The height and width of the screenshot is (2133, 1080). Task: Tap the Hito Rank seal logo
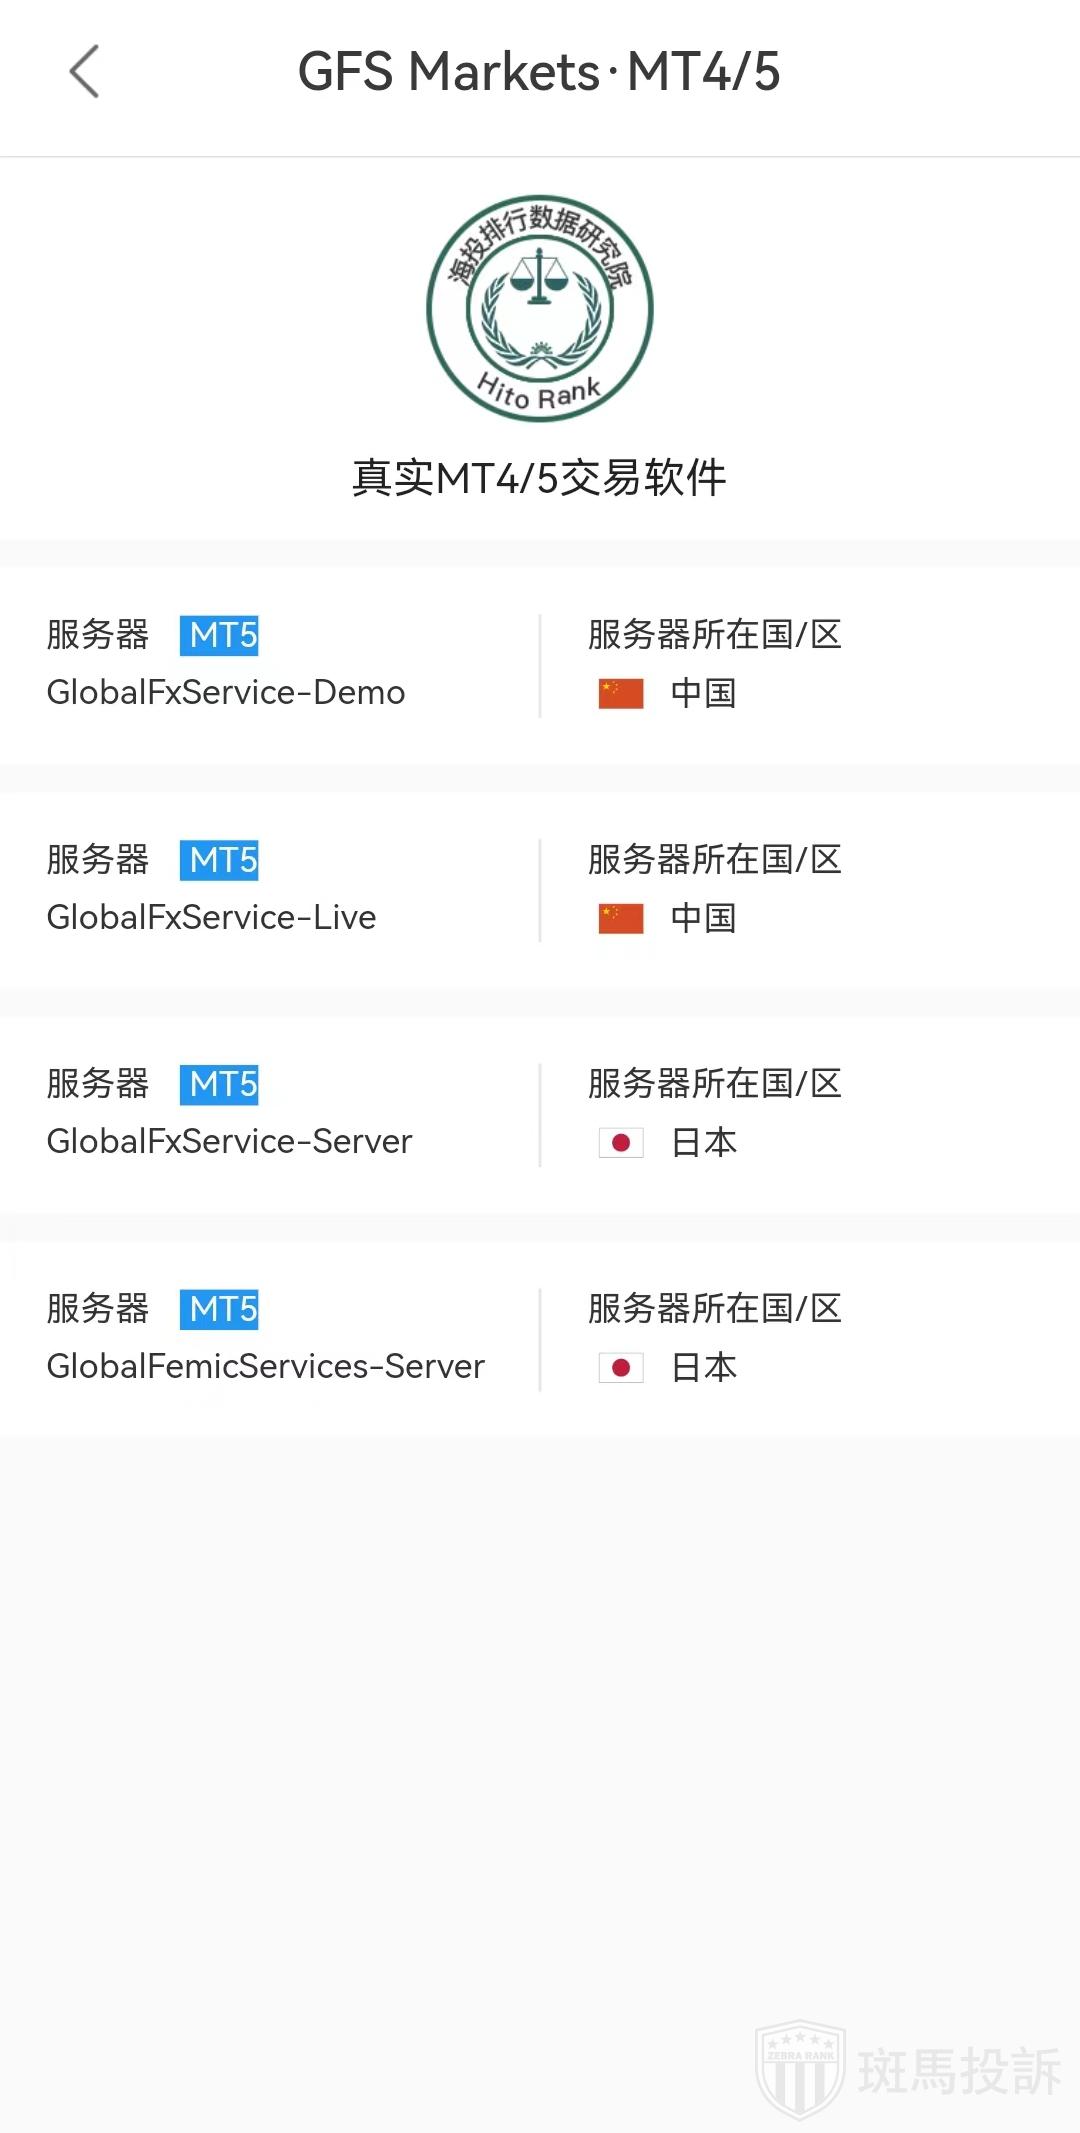tap(540, 308)
